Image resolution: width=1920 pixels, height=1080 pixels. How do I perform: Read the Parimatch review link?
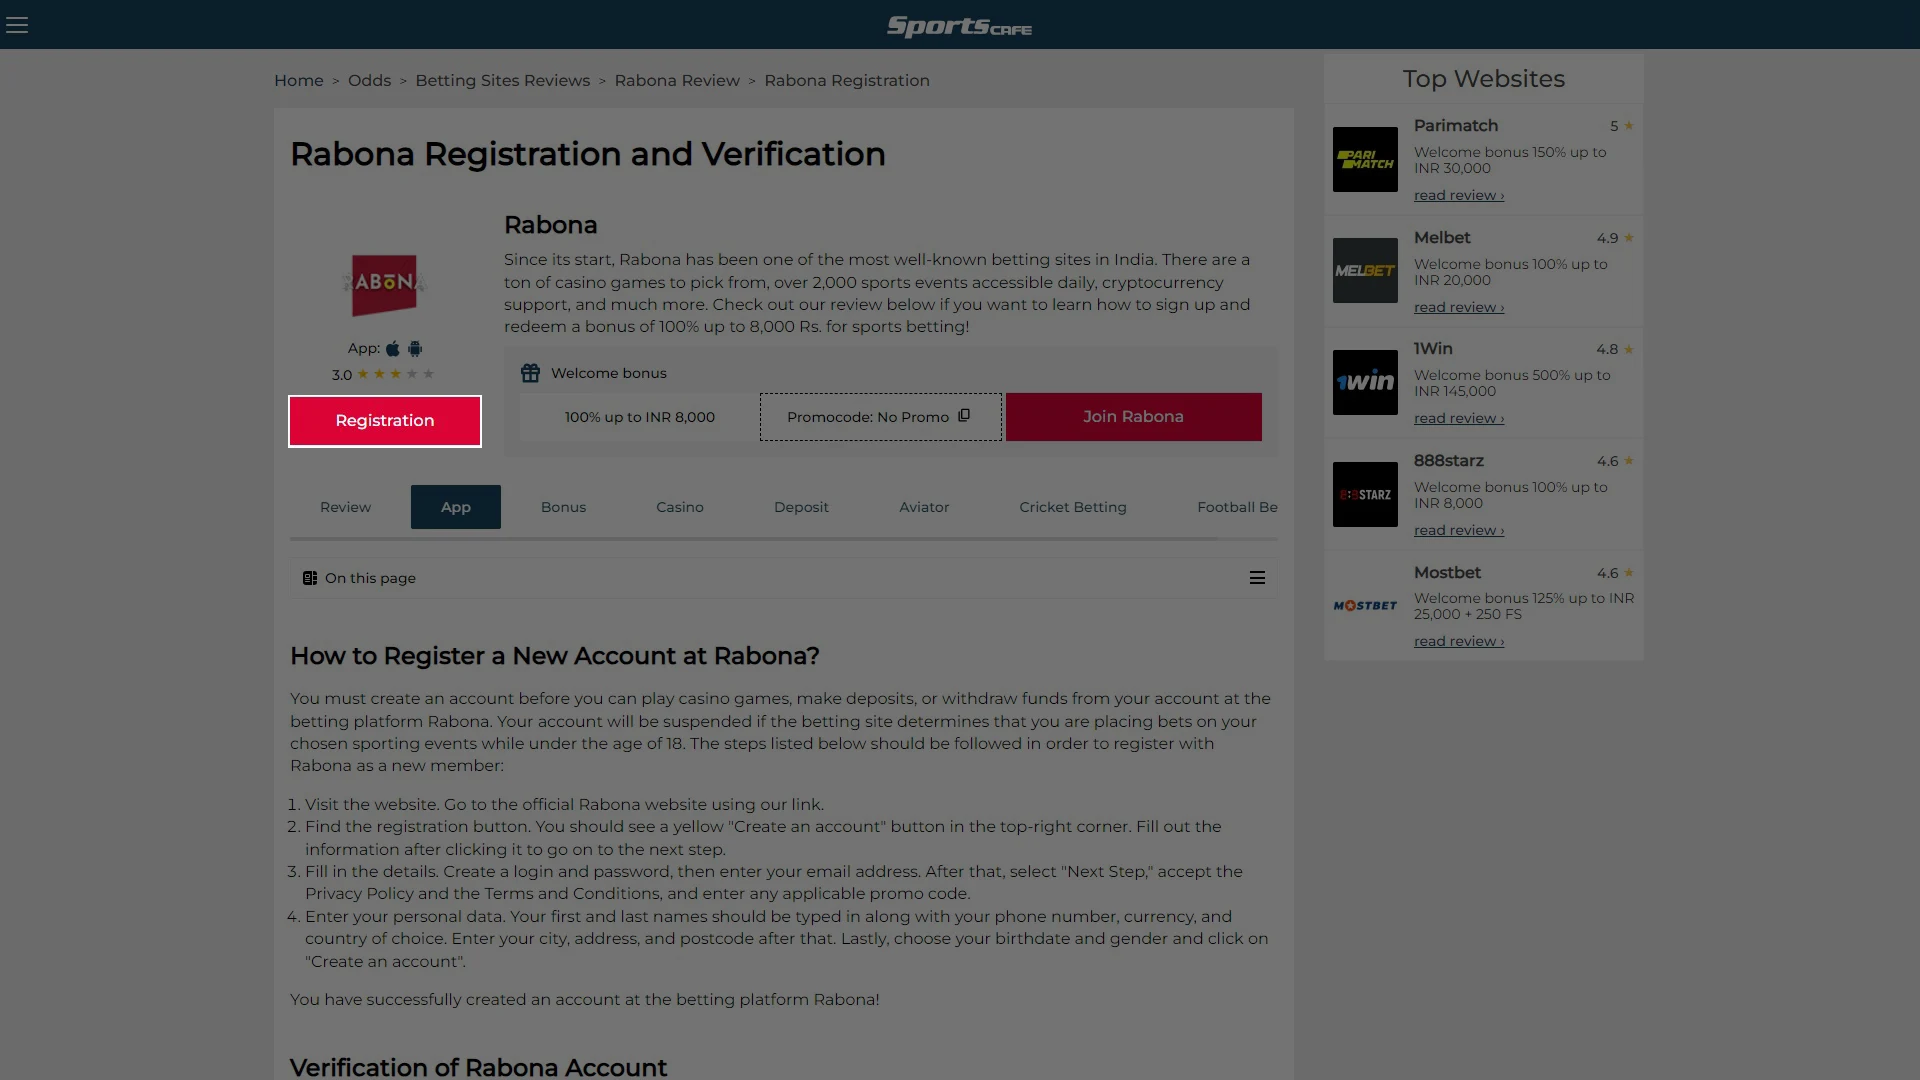click(x=1456, y=195)
